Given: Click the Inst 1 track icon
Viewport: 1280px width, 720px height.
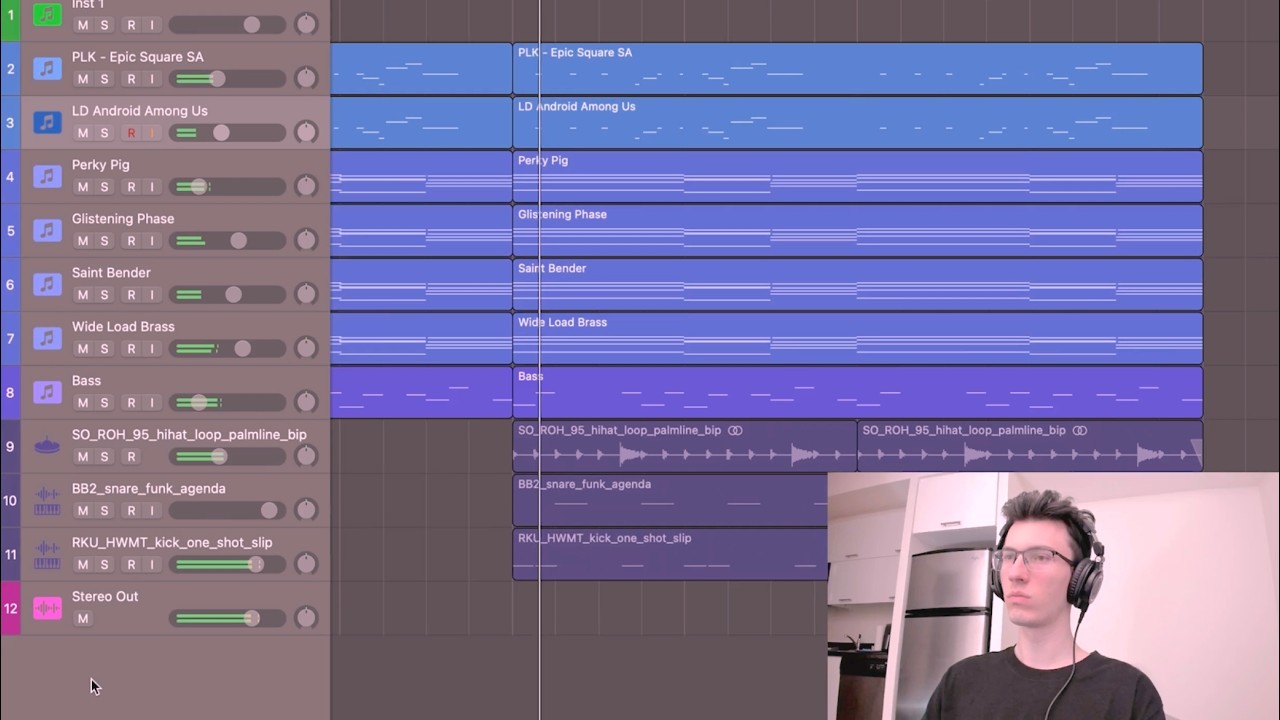Looking at the screenshot, I should pyautogui.click(x=47, y=15).
